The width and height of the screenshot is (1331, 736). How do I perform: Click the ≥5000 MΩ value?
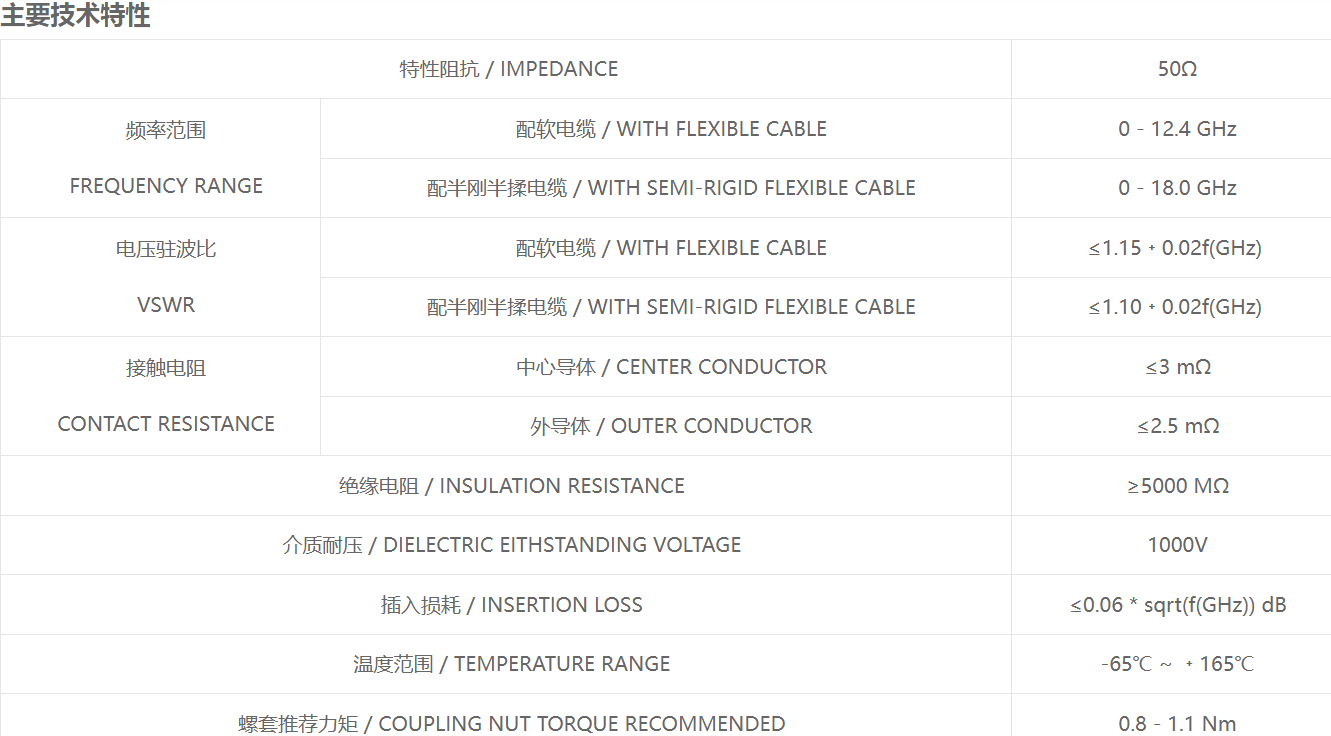[x=1178, y=486]
